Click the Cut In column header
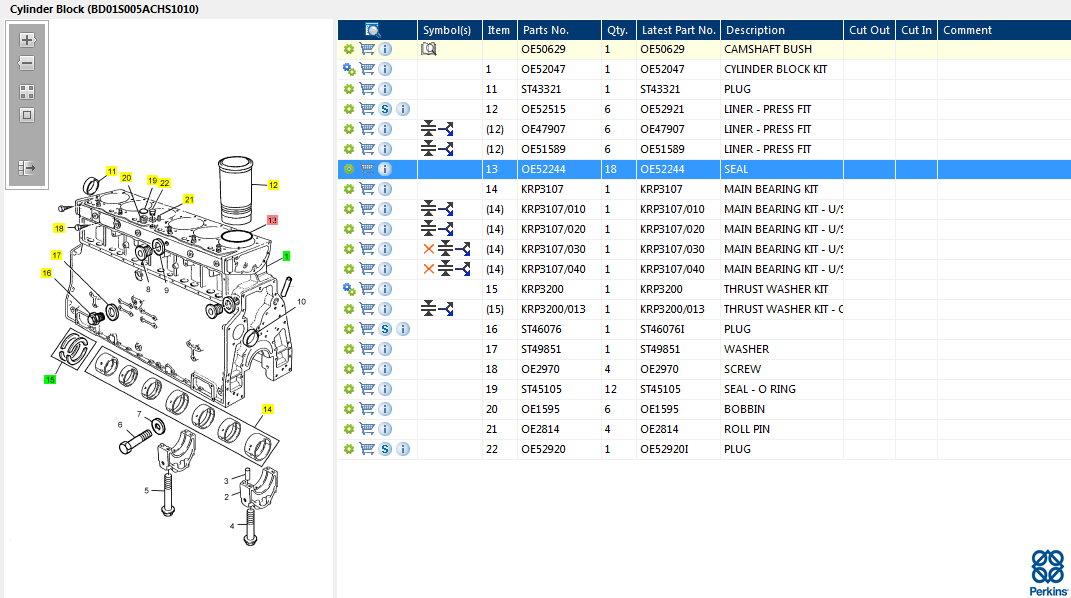Image resolution: width=1071 pixels, height=598 pixels. [916, 30]
